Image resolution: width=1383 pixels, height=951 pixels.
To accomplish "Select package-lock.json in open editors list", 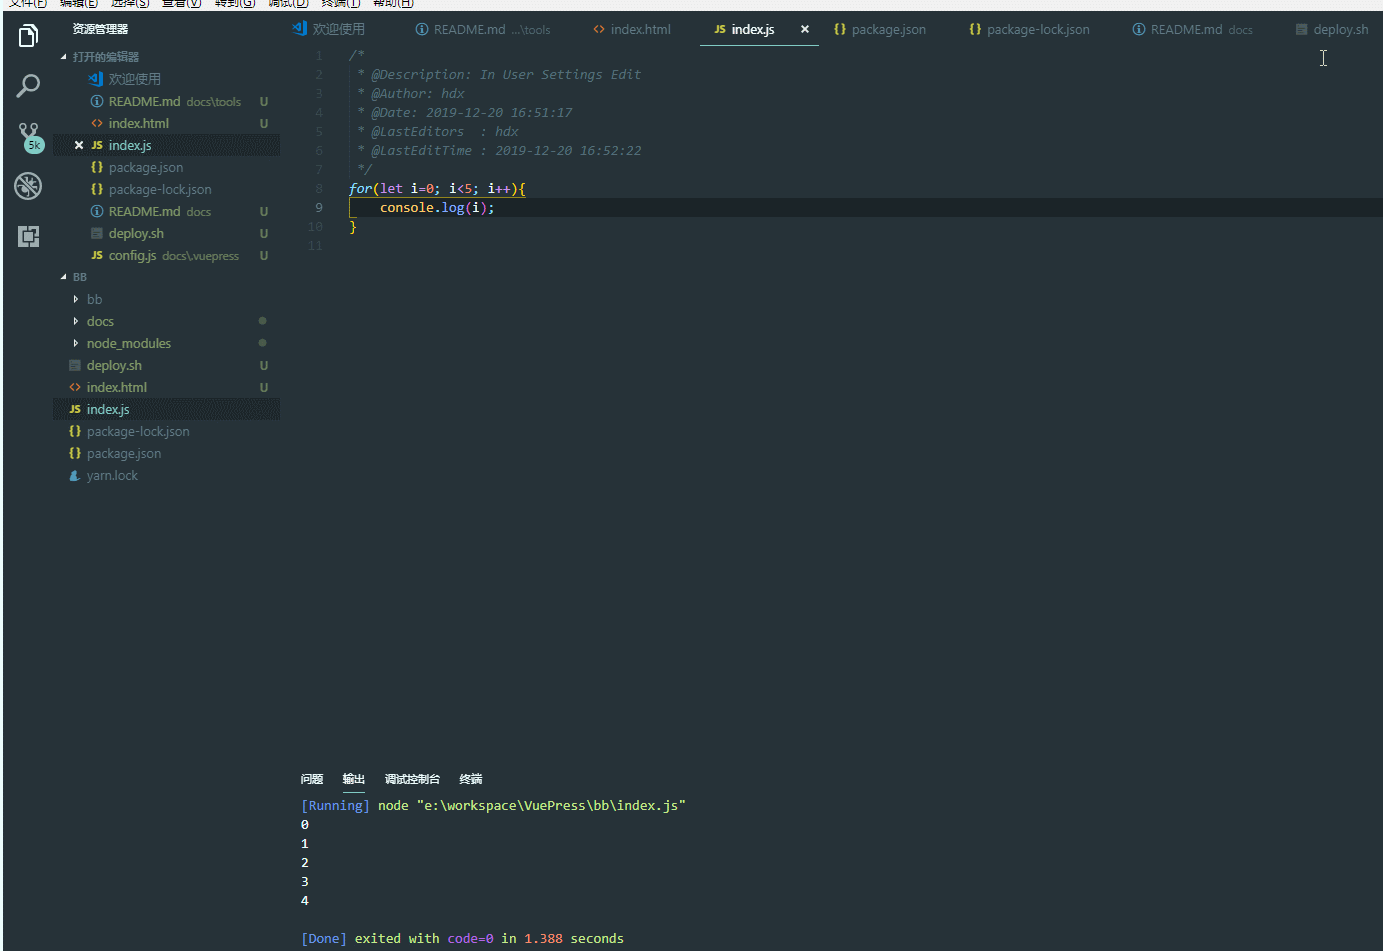I will (x=166, y=189).
